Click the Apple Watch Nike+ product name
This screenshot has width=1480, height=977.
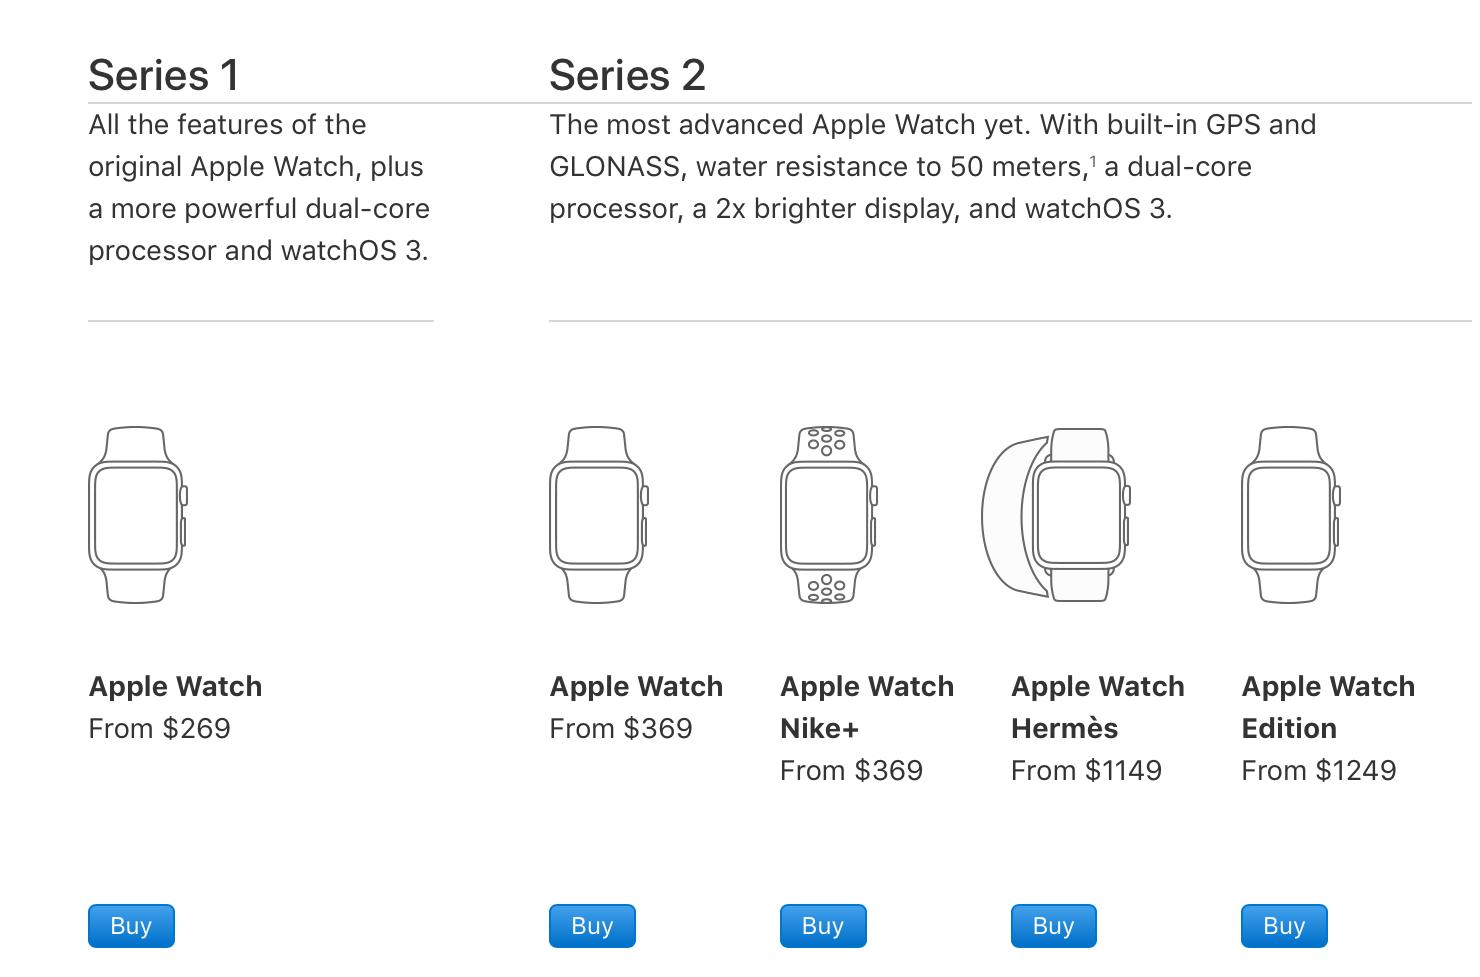866,707
